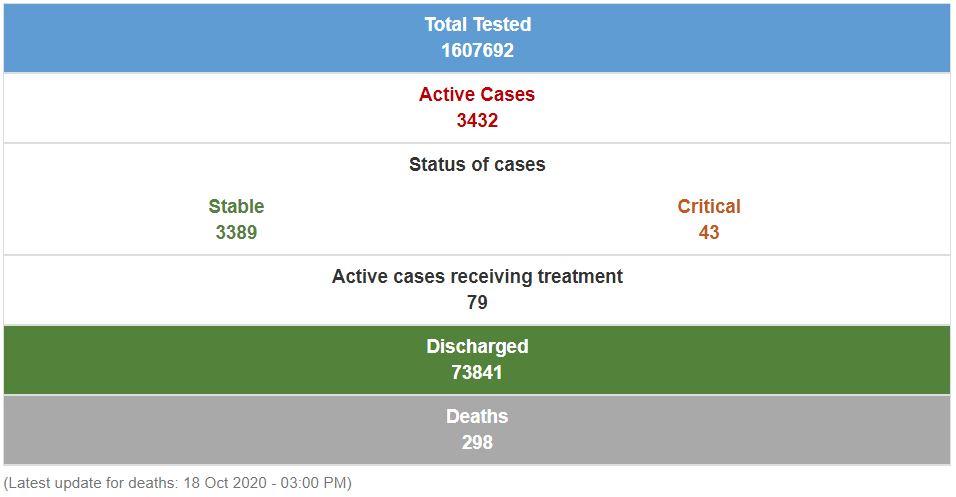
Task: Click the Status of cases heading
Action: [477, 165]
